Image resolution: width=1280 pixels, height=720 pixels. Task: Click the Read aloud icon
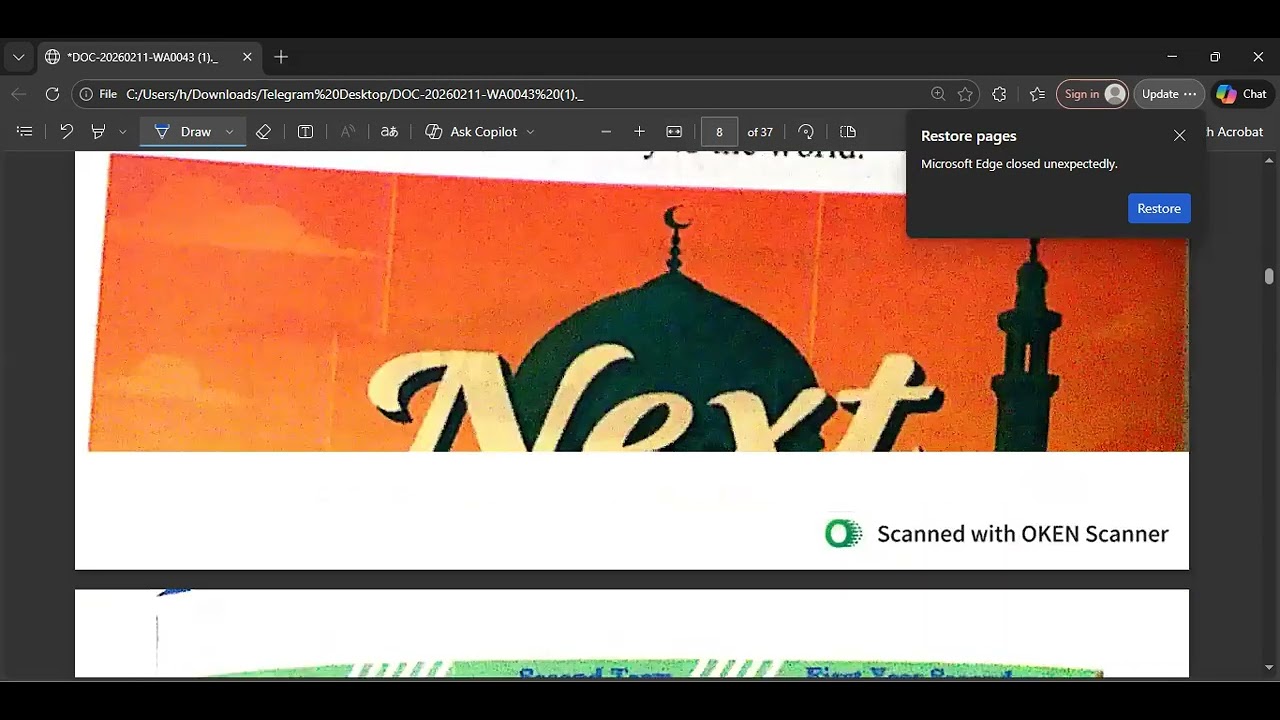348,132
